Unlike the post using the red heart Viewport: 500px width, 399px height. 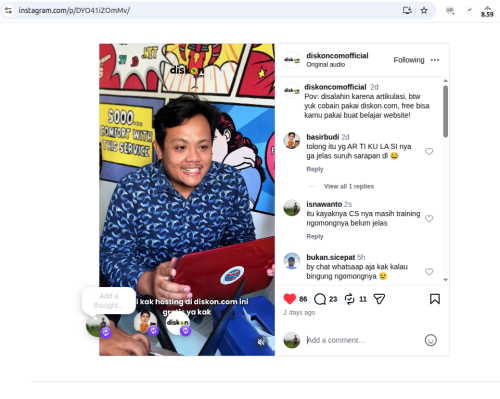(290, 299)
